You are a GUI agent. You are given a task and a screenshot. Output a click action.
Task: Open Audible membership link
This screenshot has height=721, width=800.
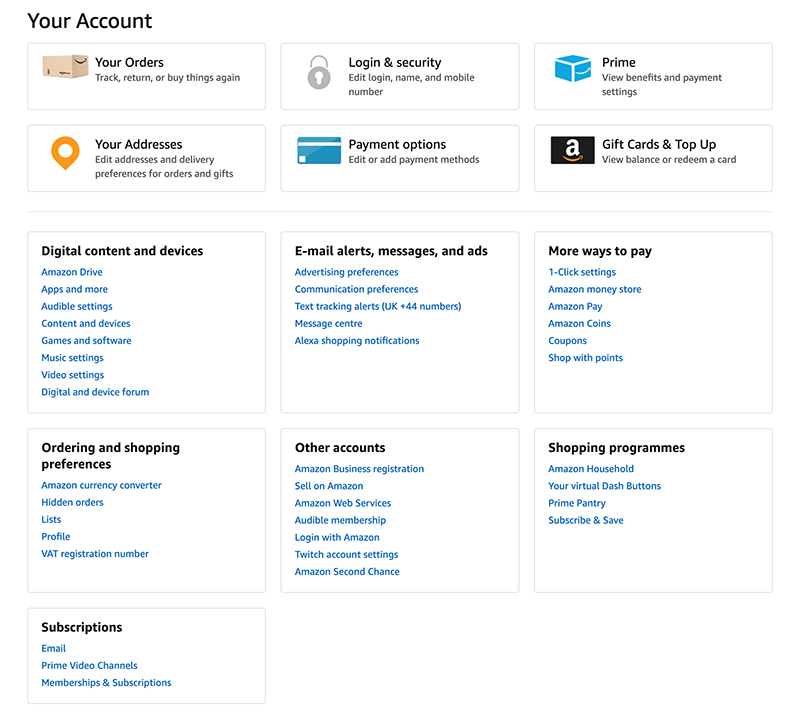tap(340, 520)
